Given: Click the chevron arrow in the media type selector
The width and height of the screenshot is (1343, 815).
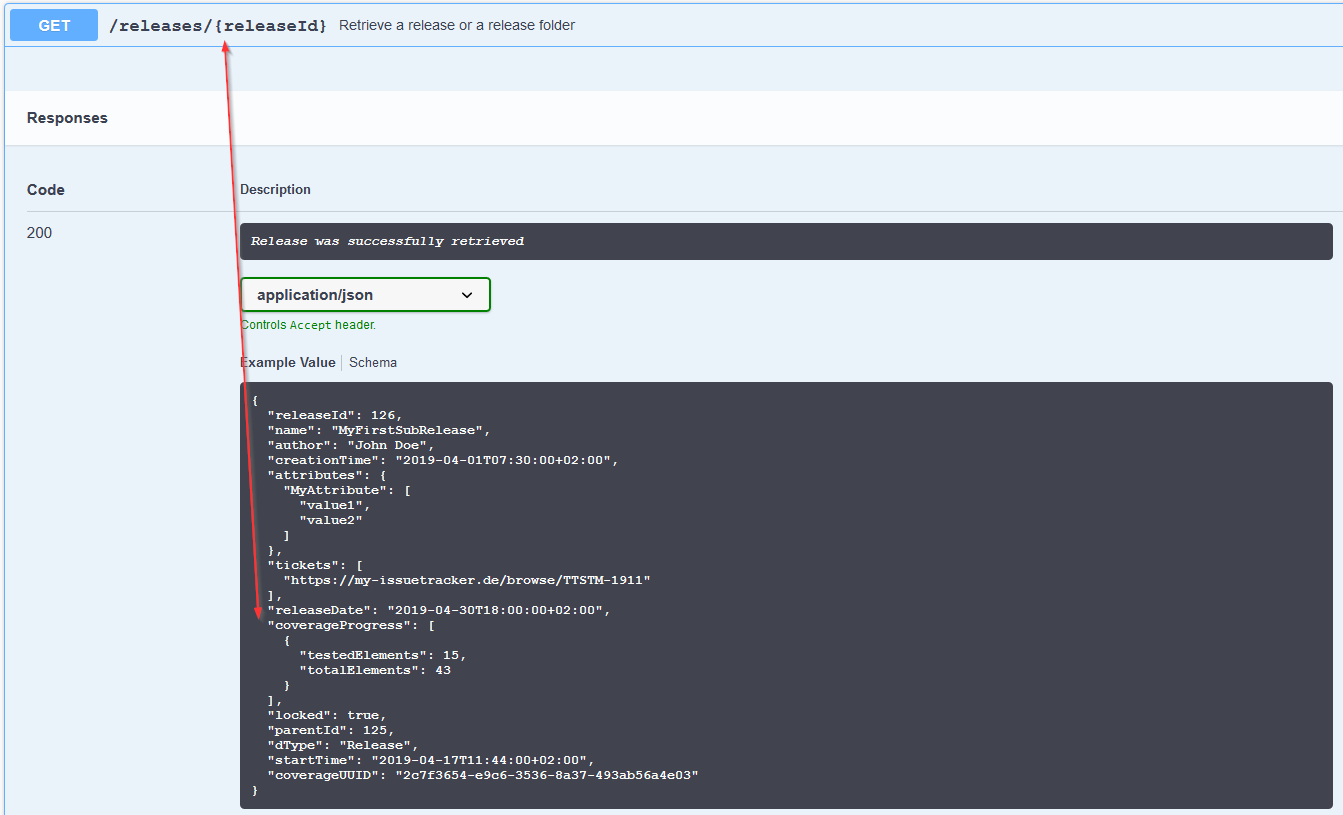Looking at the screenshot, I should click(x=466, y=295).
